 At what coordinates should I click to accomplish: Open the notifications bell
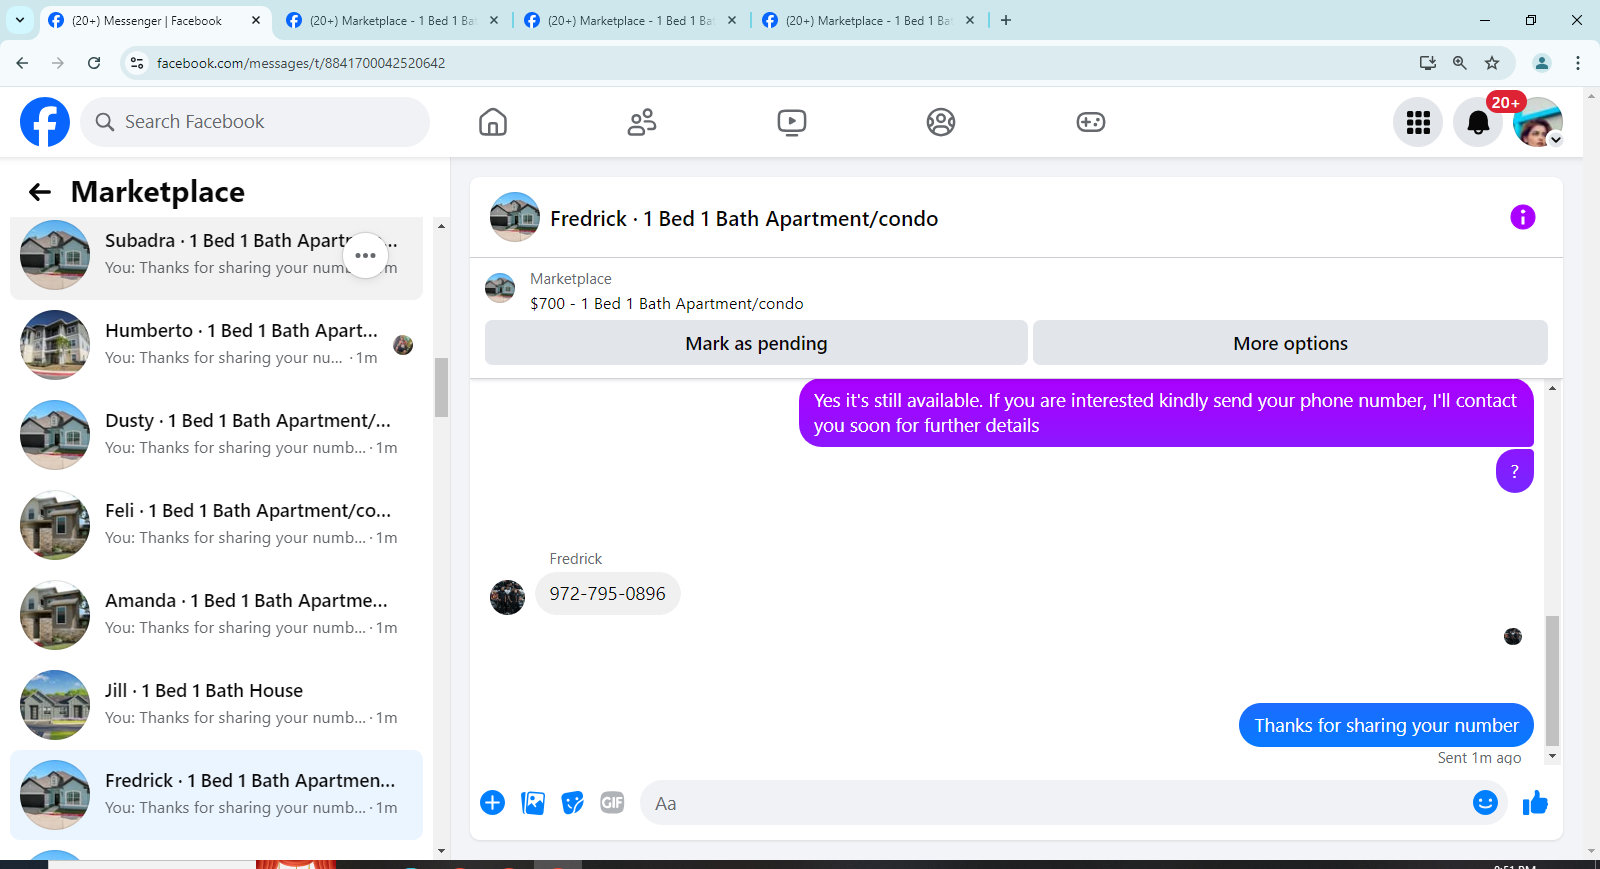tap(1478, 122)
